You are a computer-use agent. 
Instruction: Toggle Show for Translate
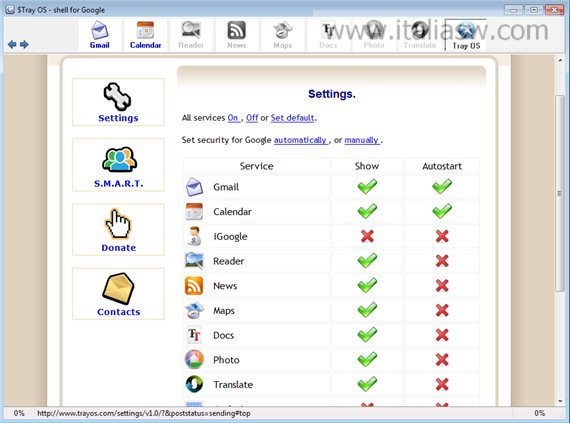(x=367, y=384)
